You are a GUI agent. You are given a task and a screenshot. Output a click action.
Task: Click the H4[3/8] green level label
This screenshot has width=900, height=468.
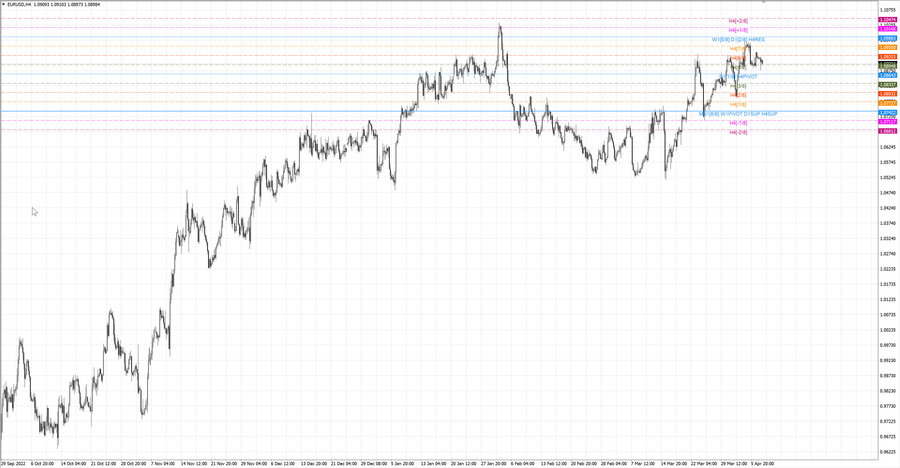[738, 86]
